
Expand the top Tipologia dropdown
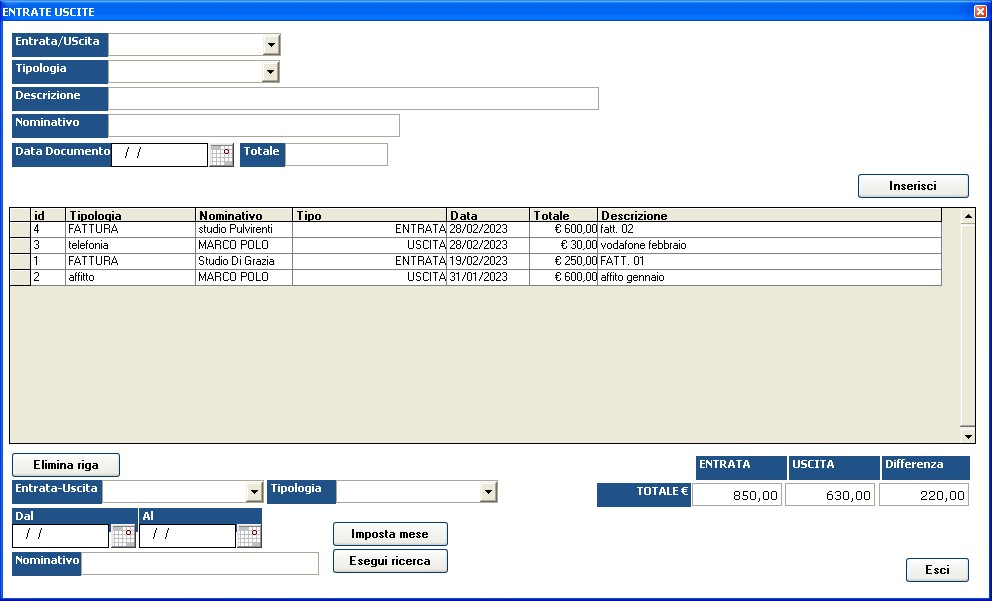[x=270, y=71]
